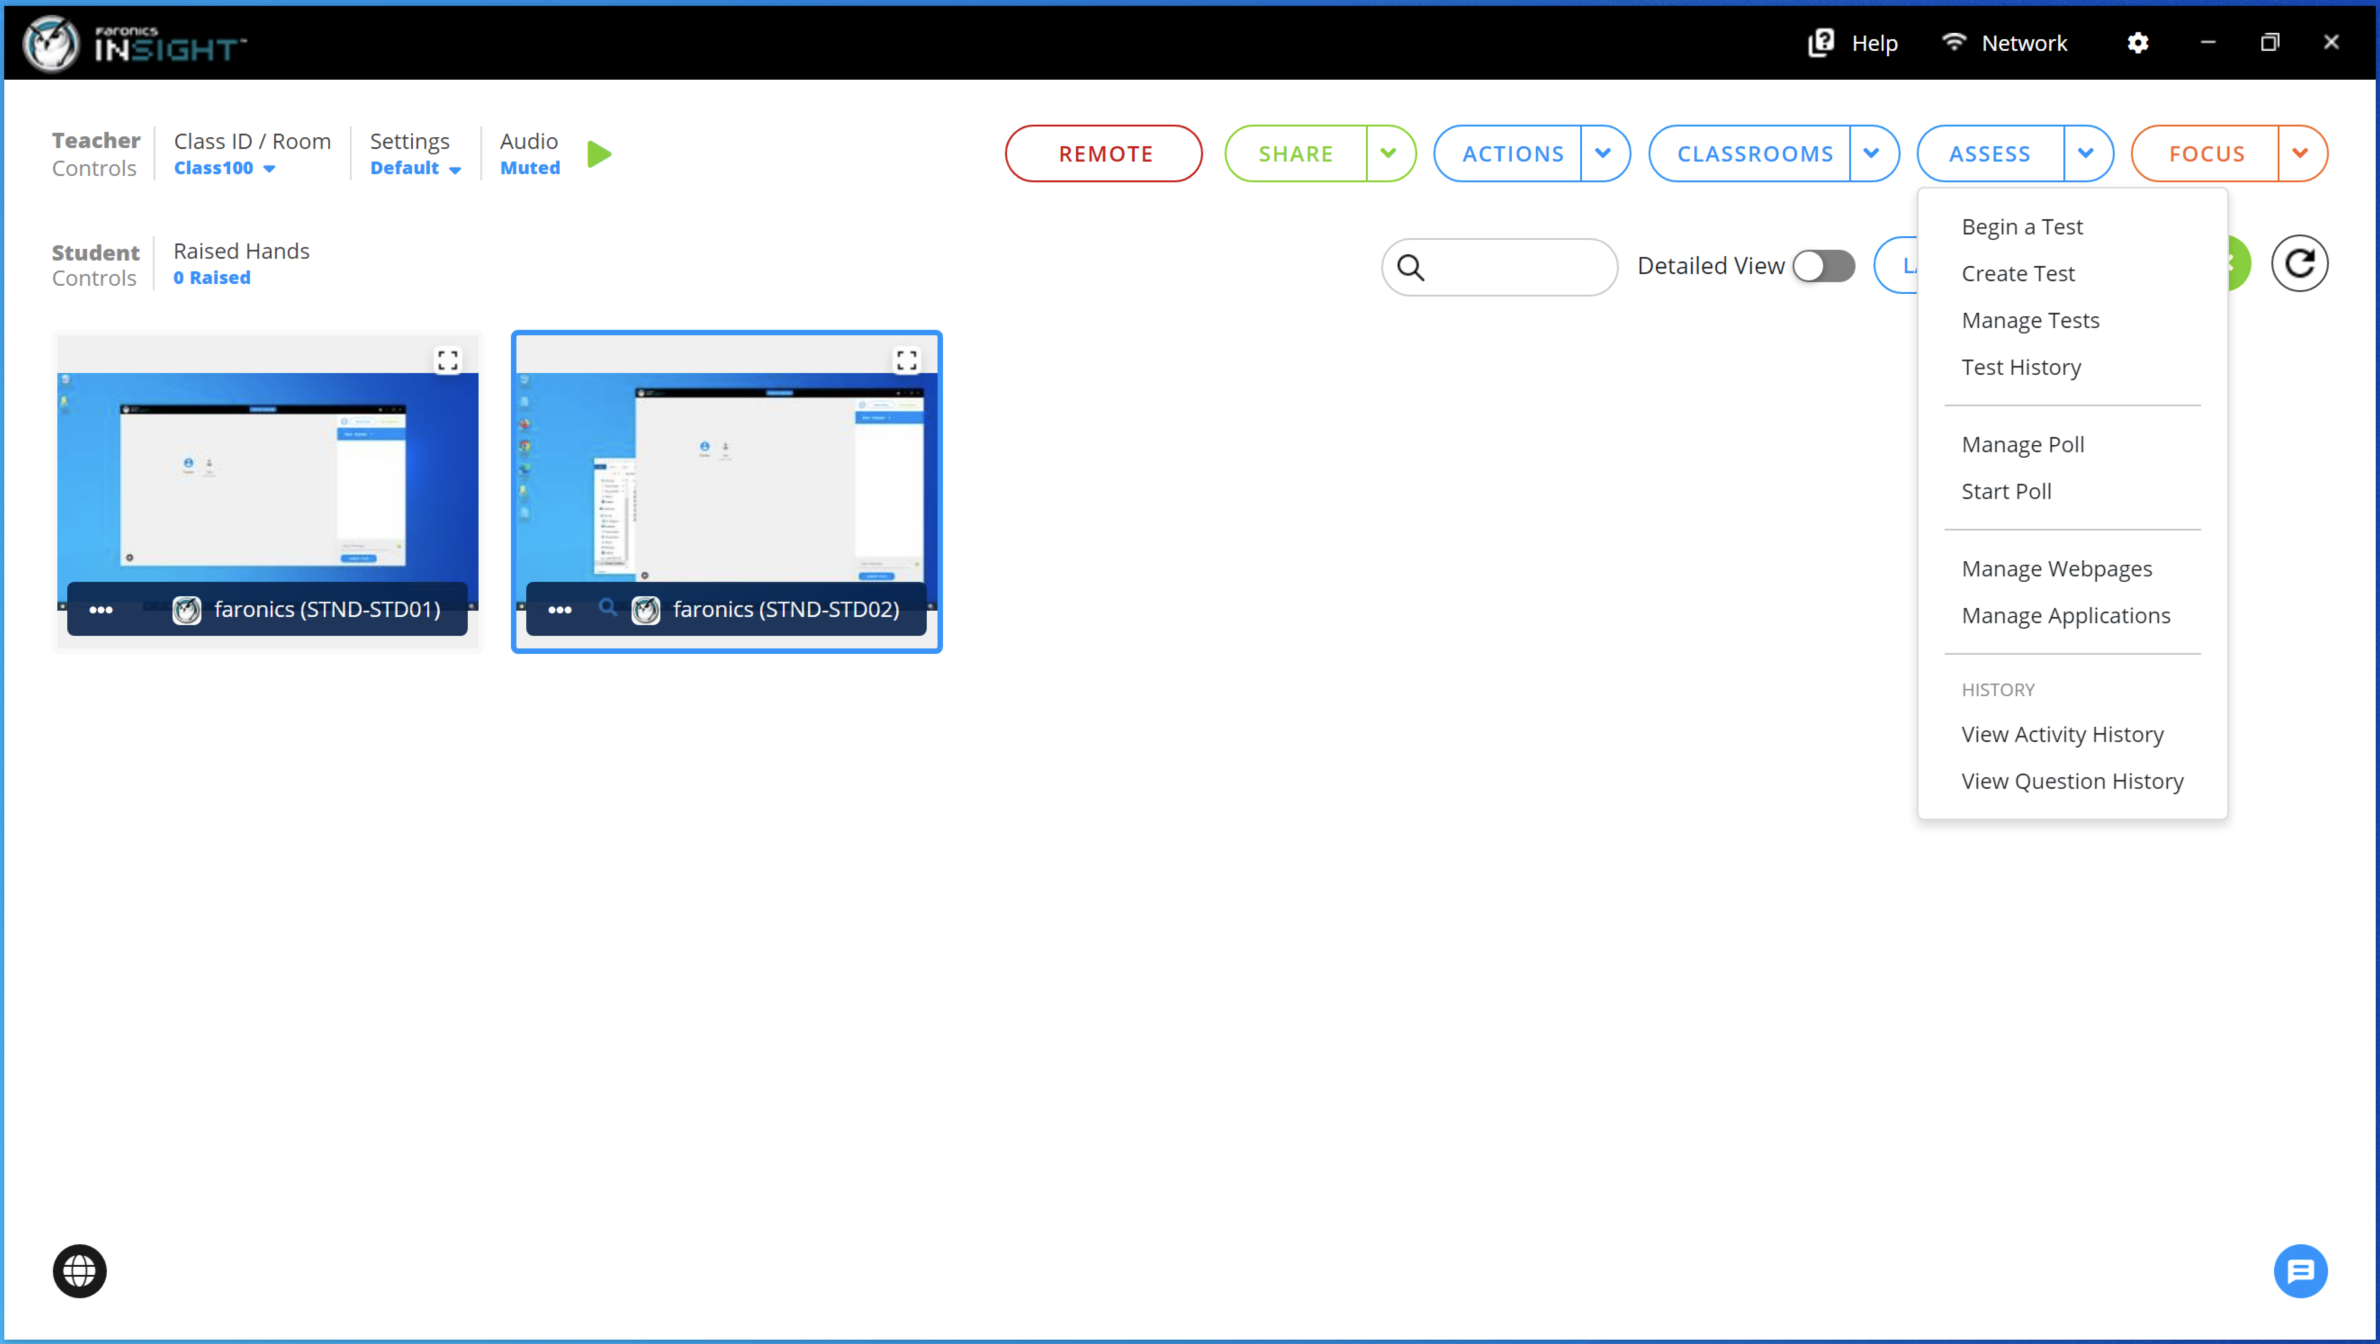Click the globe icon at bottom left
Screen dimensions: 2380x1344
click(80, 1271)
